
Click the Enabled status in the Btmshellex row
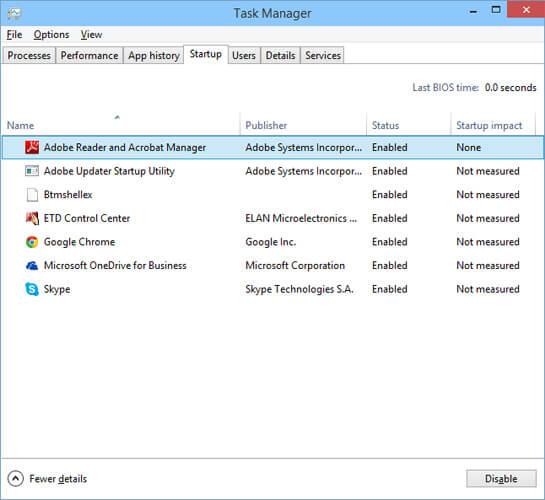tap(390, 195)
